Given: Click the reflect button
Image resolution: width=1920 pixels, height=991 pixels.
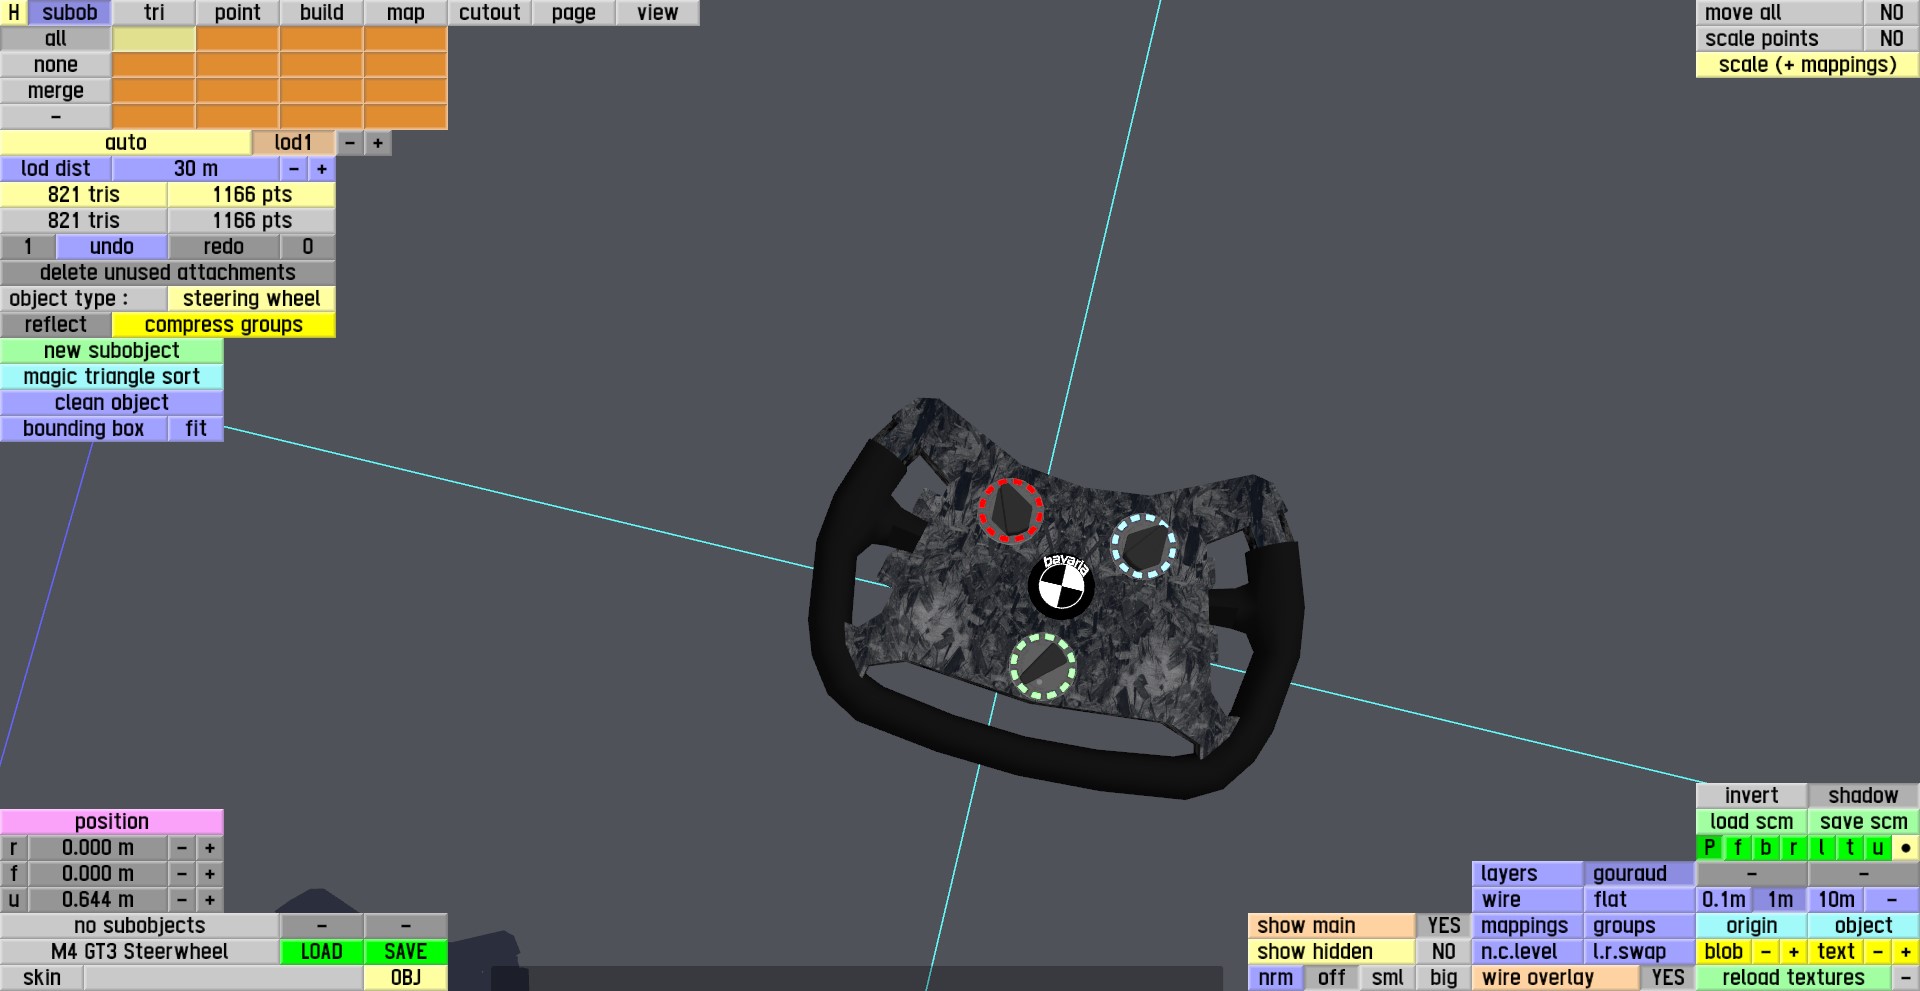Looking at the screenshot, I should point(56,325).
